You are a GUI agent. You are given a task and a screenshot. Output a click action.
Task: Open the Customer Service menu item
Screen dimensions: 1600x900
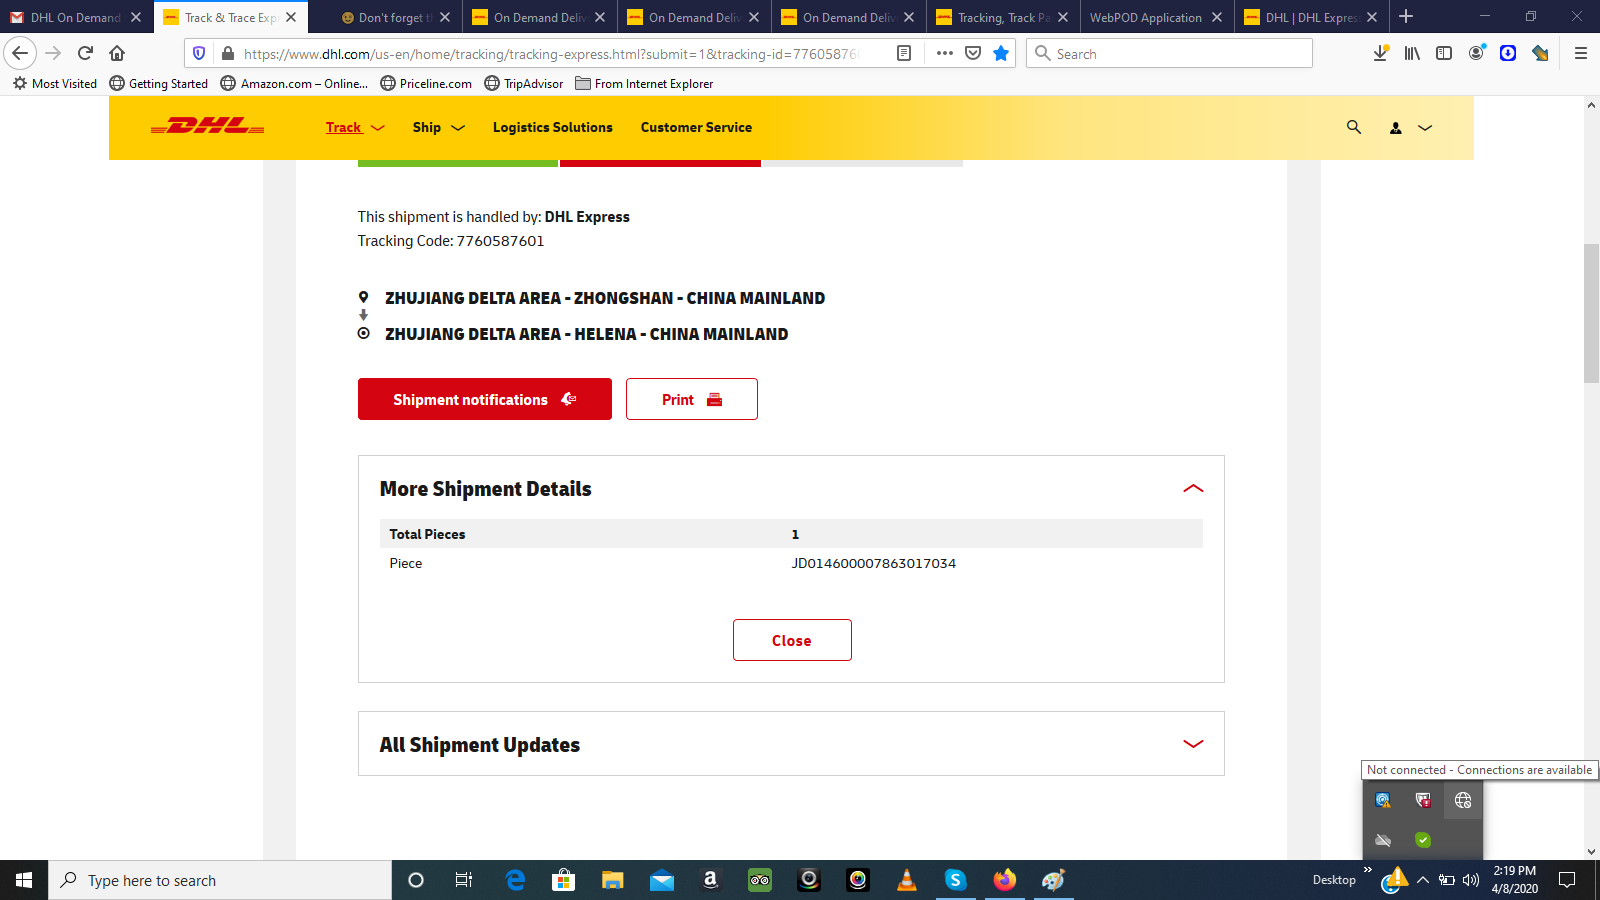click(696, 127)
